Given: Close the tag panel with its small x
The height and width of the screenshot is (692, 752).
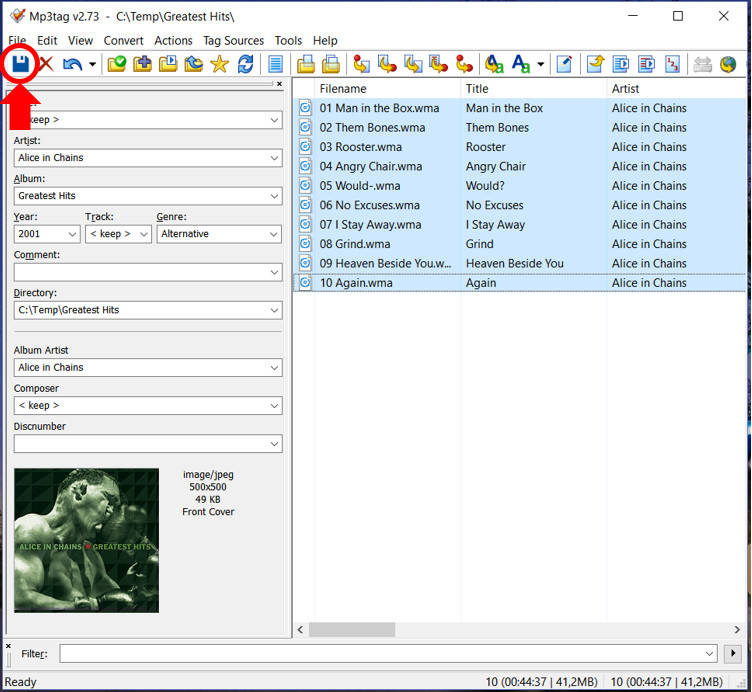Looking at the screenshot, I should point(279,84).
